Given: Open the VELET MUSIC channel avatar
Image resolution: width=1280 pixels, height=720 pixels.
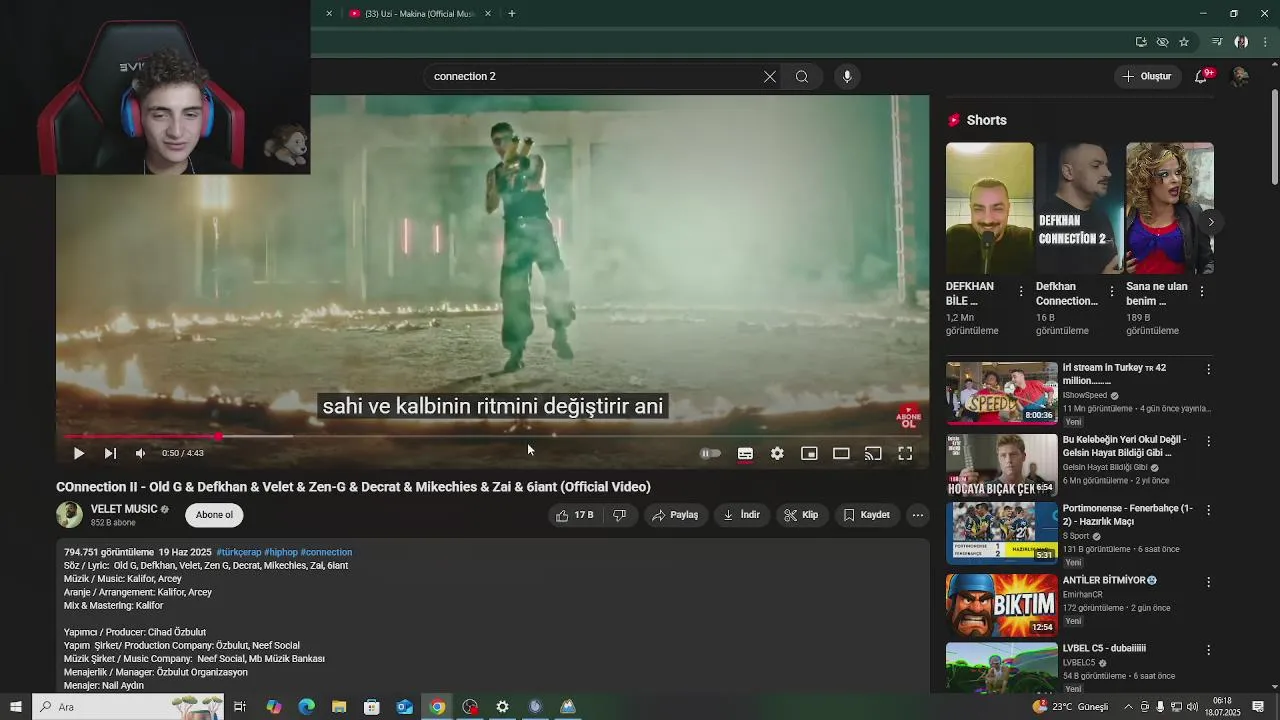Looking at the screenshot, I should 69,515.
